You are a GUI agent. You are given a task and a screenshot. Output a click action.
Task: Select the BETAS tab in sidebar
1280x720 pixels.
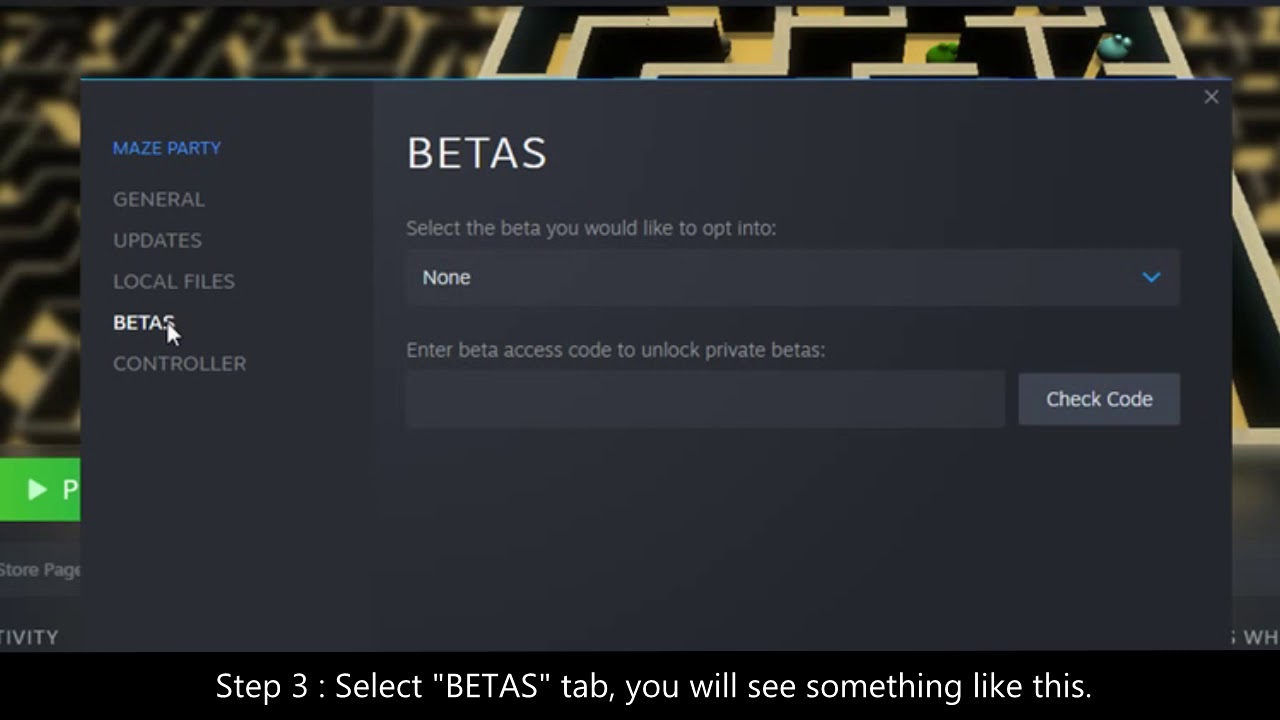pos(144,322)
